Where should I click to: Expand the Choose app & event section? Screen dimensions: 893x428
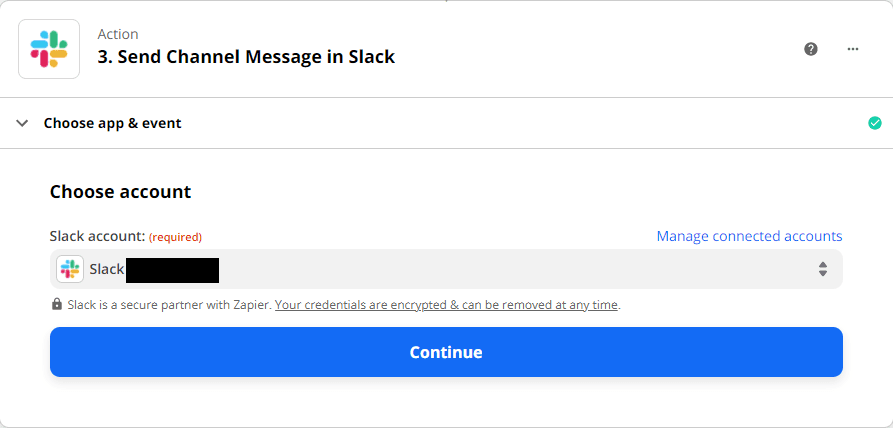[x=112, y=123]
